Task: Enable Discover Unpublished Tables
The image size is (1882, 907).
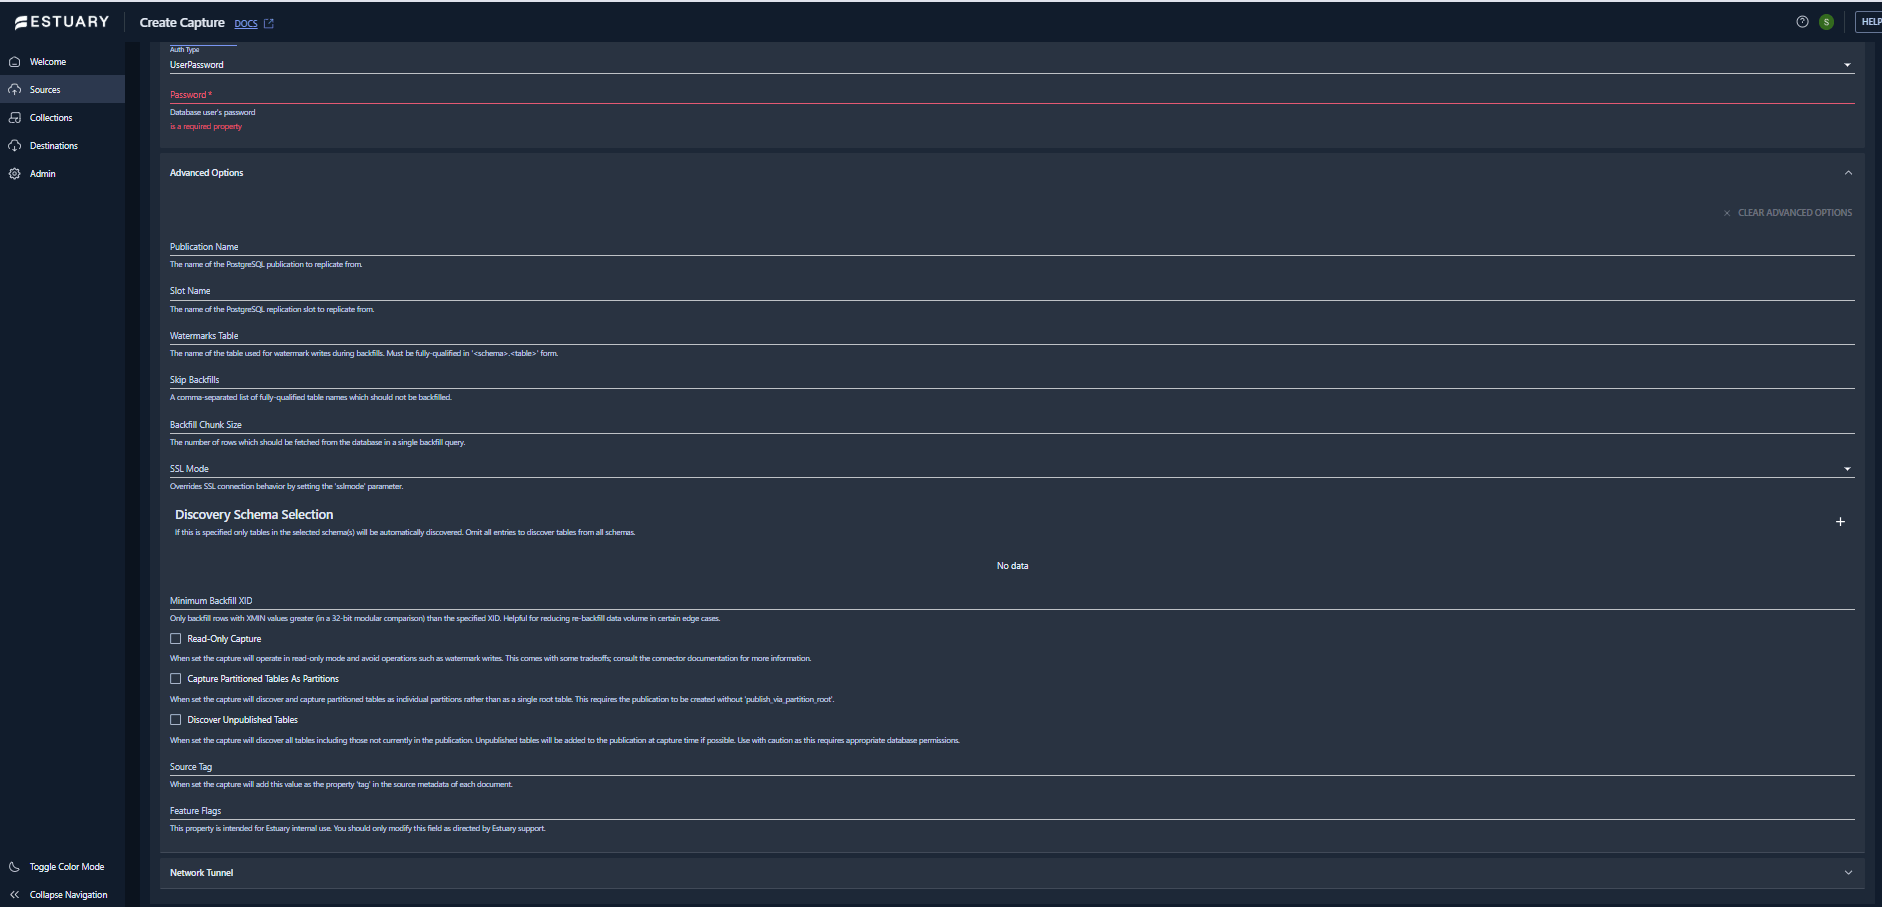Action: [x=175, y=719]
